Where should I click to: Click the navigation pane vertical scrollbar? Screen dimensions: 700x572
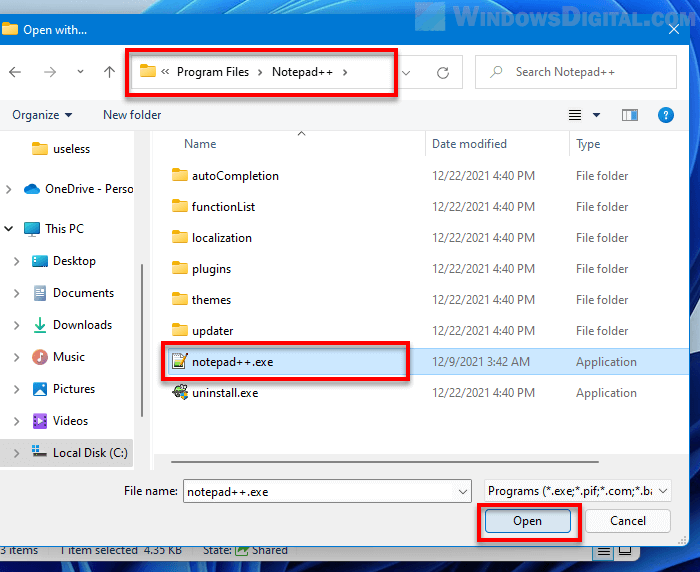pyautogui.click(x=142, y=340)
